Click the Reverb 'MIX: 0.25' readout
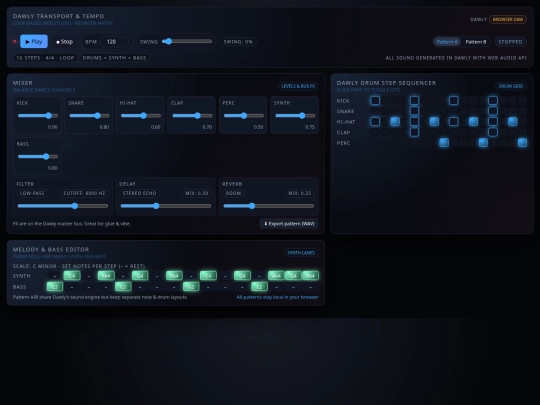The image size is (540, 405). (x=300, y=193)
